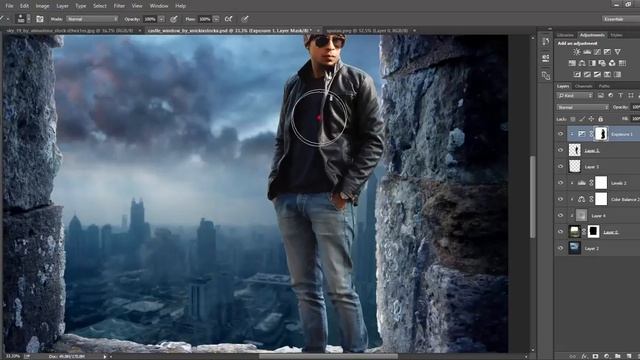The width and height of the screenshot is (640, 360).
Task: Open the Filter menu
Action: click(119, 6)
